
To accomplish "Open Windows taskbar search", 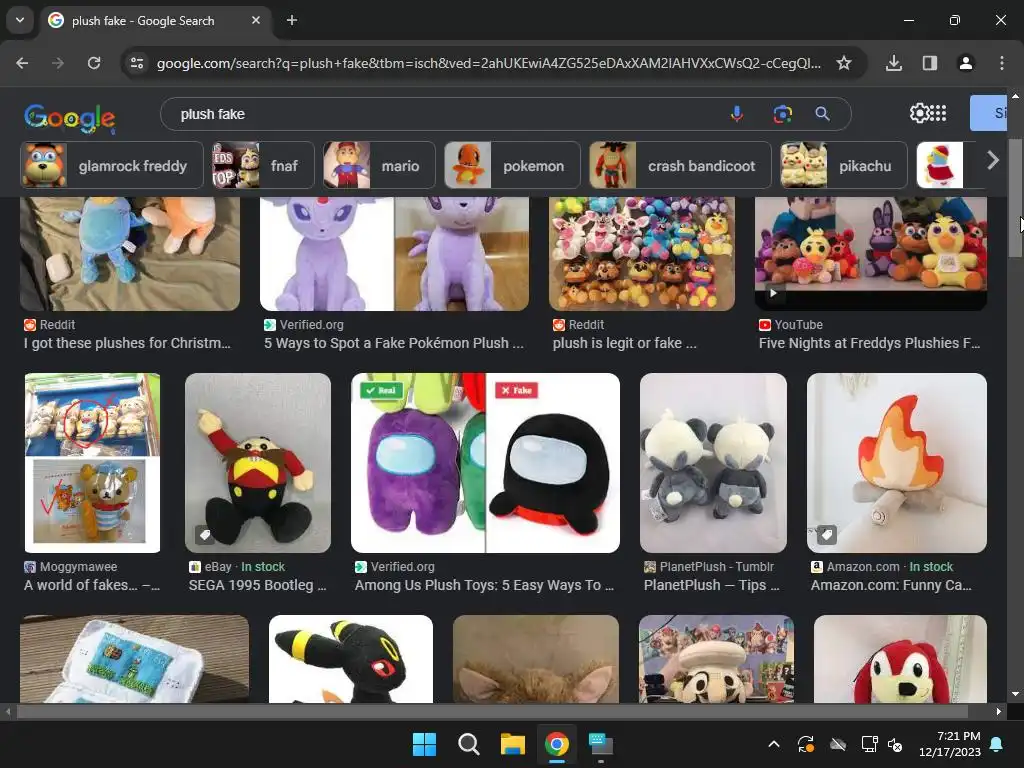I will pyautogui.click(x=468, y=744).
